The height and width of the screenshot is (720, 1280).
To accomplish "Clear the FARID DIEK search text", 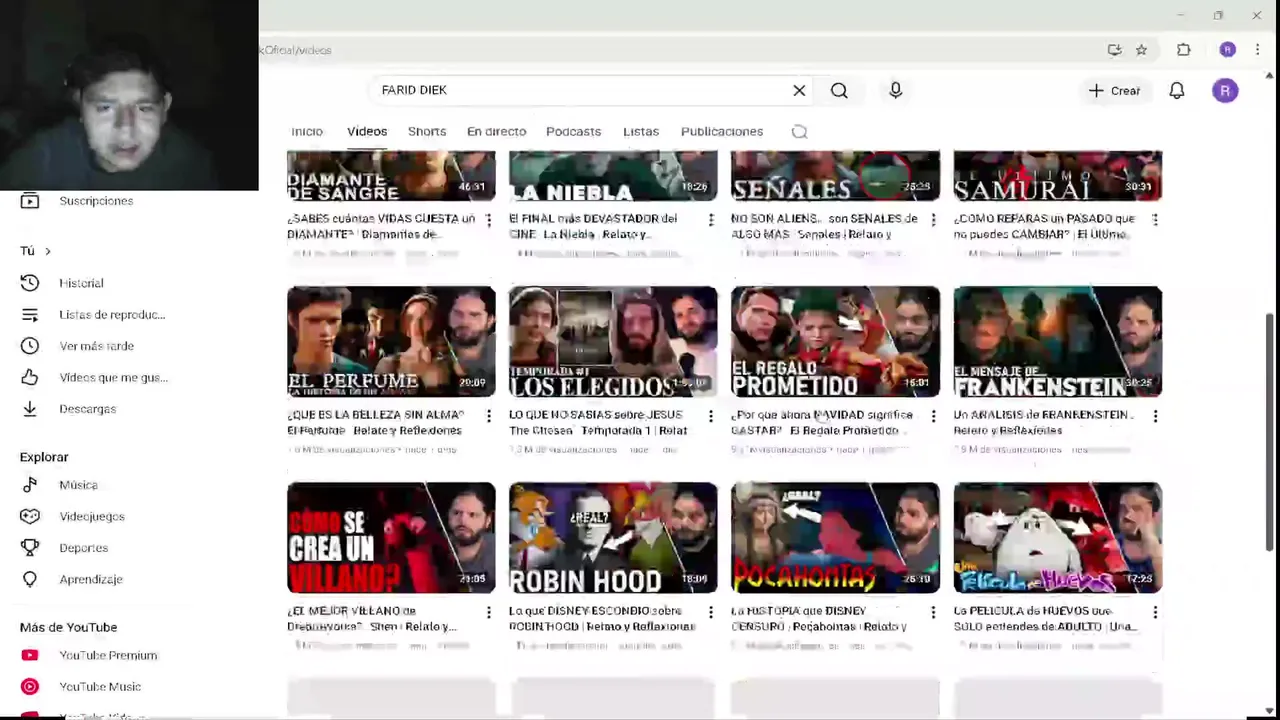I will pos(799,91).
